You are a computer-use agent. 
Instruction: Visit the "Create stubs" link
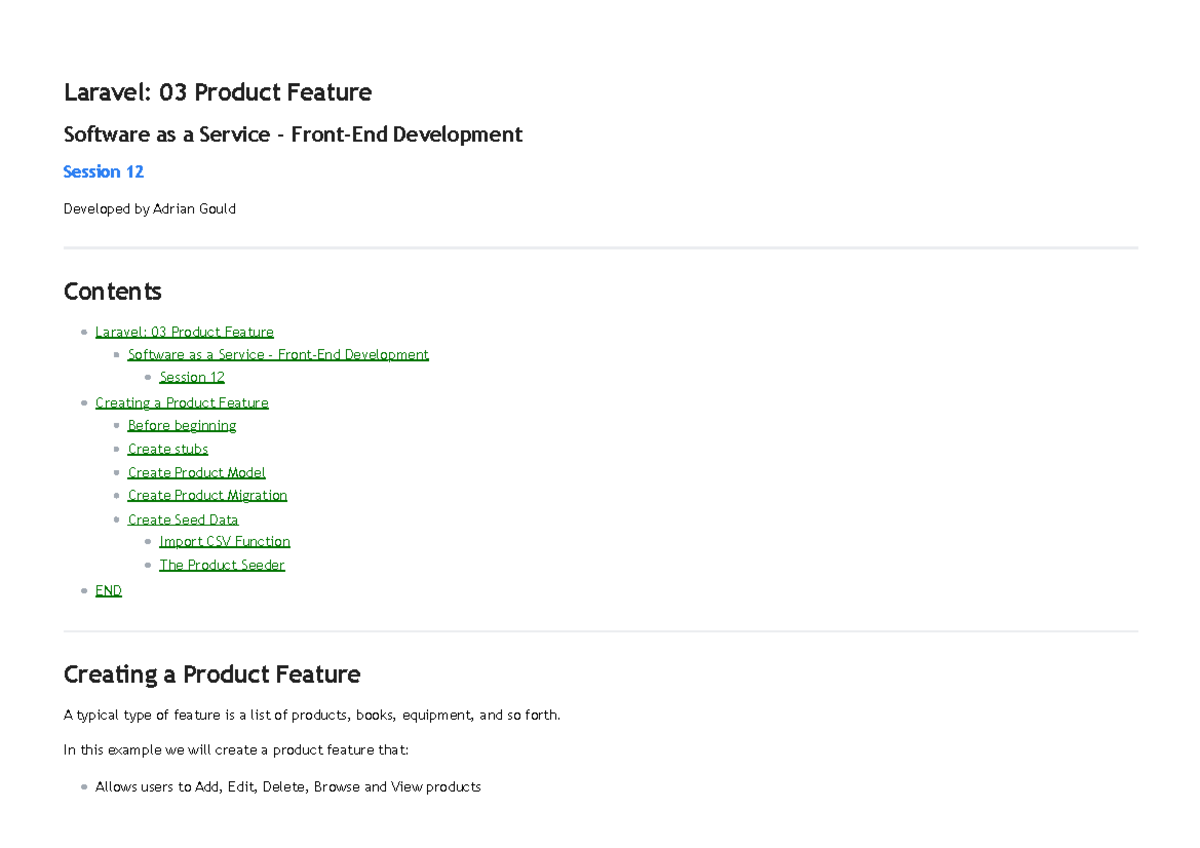pyautogui.click(x=167, y=448)
